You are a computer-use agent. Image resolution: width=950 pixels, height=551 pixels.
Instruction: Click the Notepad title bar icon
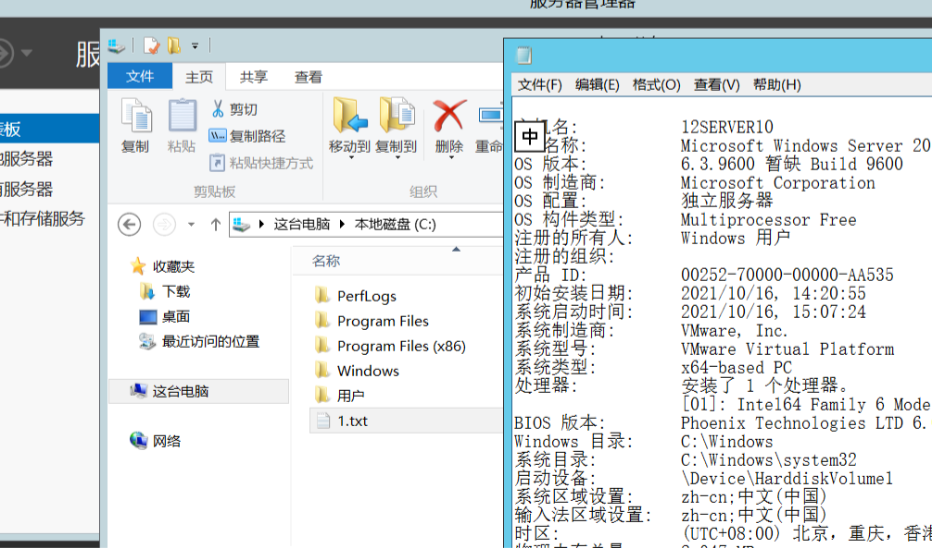(524, 56)
